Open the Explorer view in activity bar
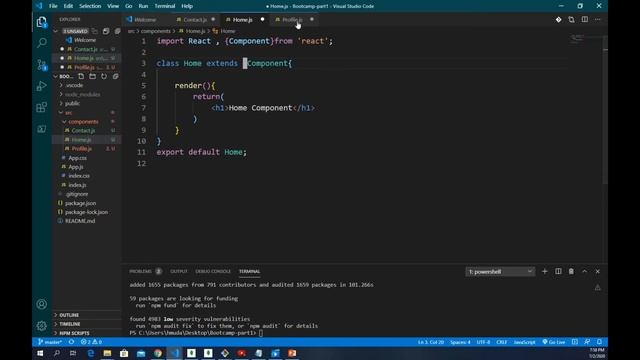640x360 pixels. 42,22
